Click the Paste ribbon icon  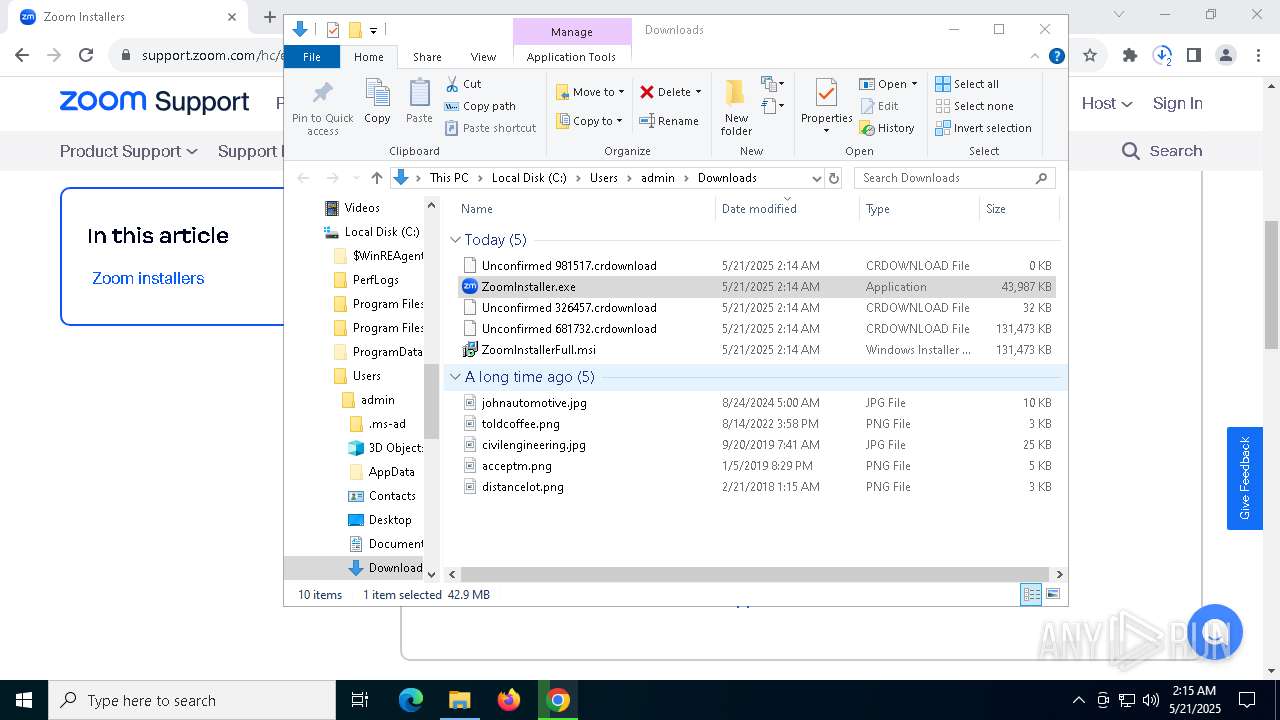point(419,101)
